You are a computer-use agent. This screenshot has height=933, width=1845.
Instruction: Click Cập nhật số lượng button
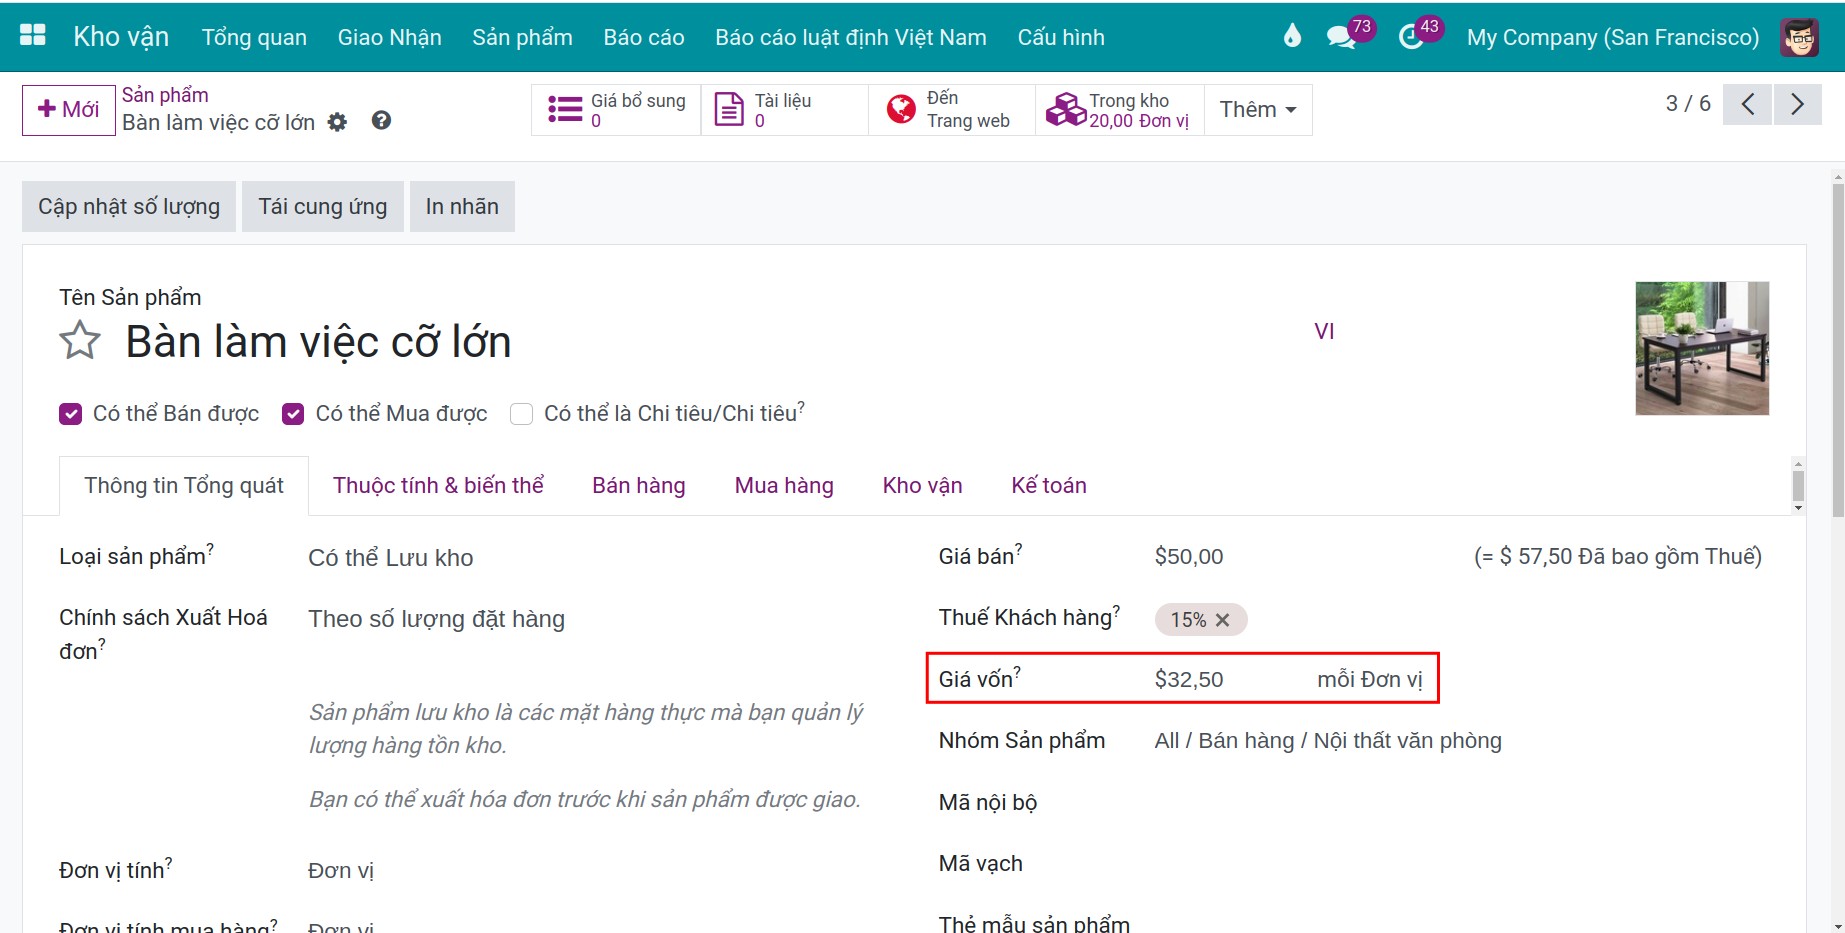click(x=129, y=207)
